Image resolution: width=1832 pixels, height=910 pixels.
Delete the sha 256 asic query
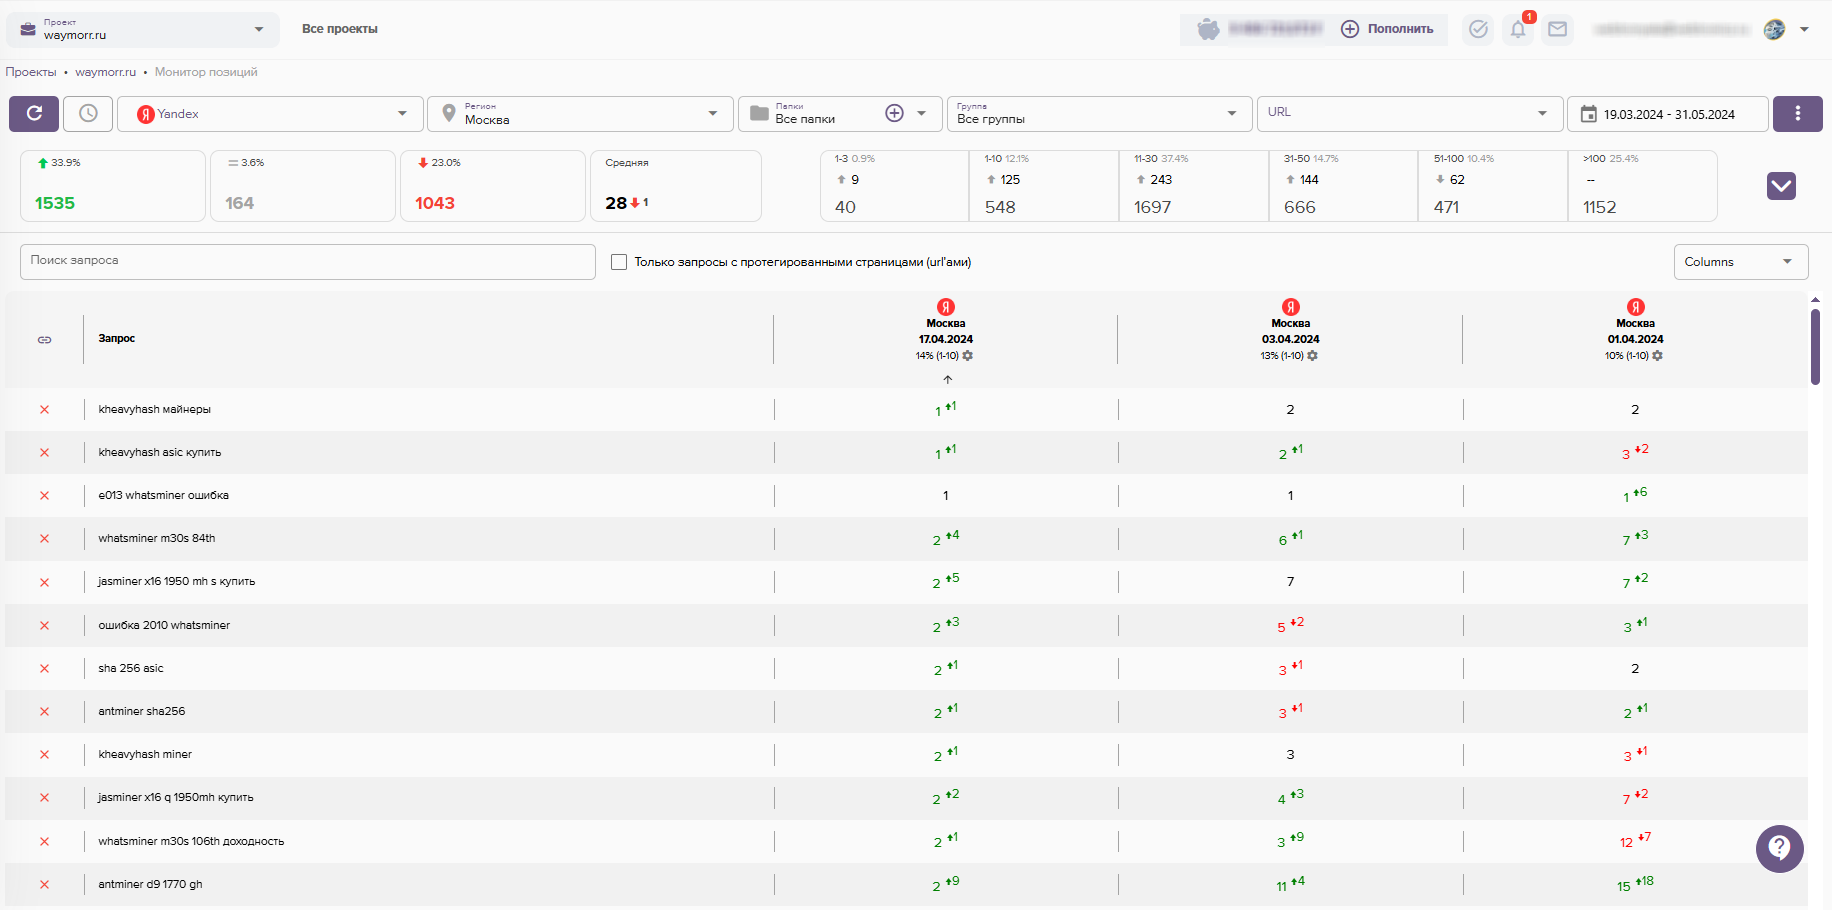(44, 669)
